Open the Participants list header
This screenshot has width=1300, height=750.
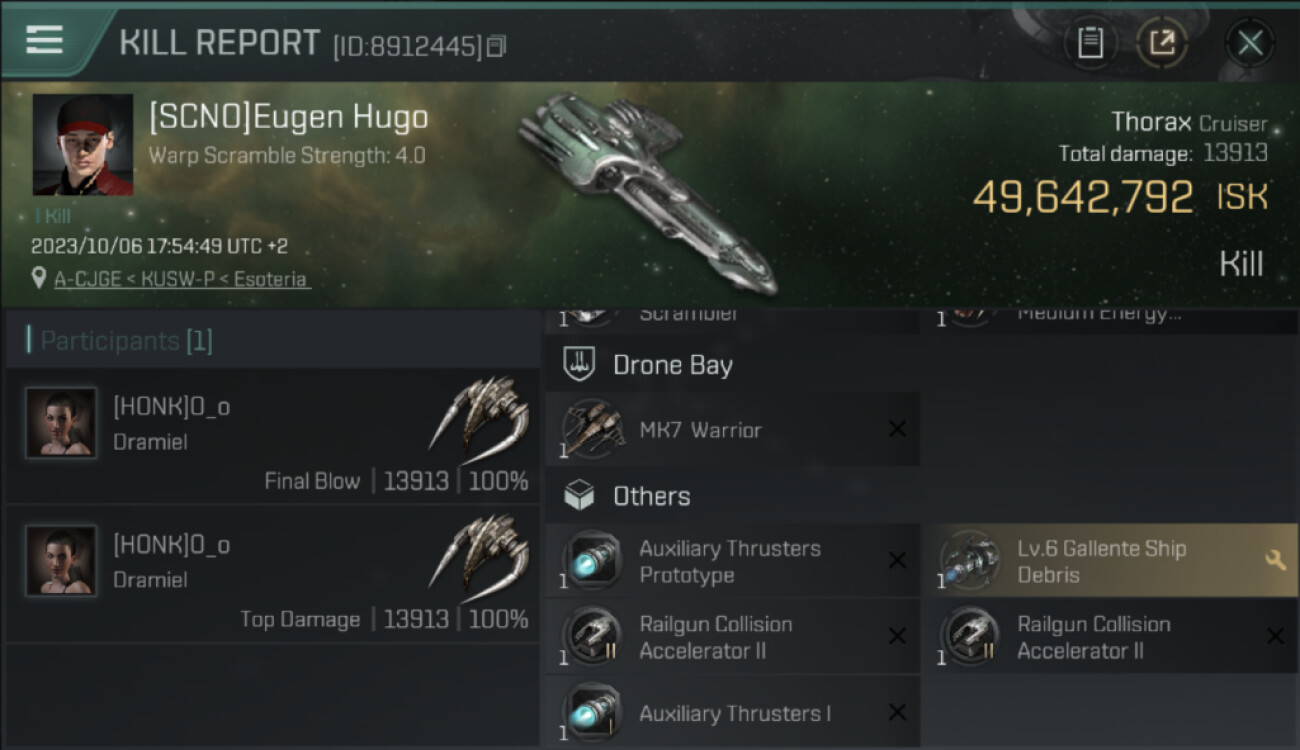[126, 341]
